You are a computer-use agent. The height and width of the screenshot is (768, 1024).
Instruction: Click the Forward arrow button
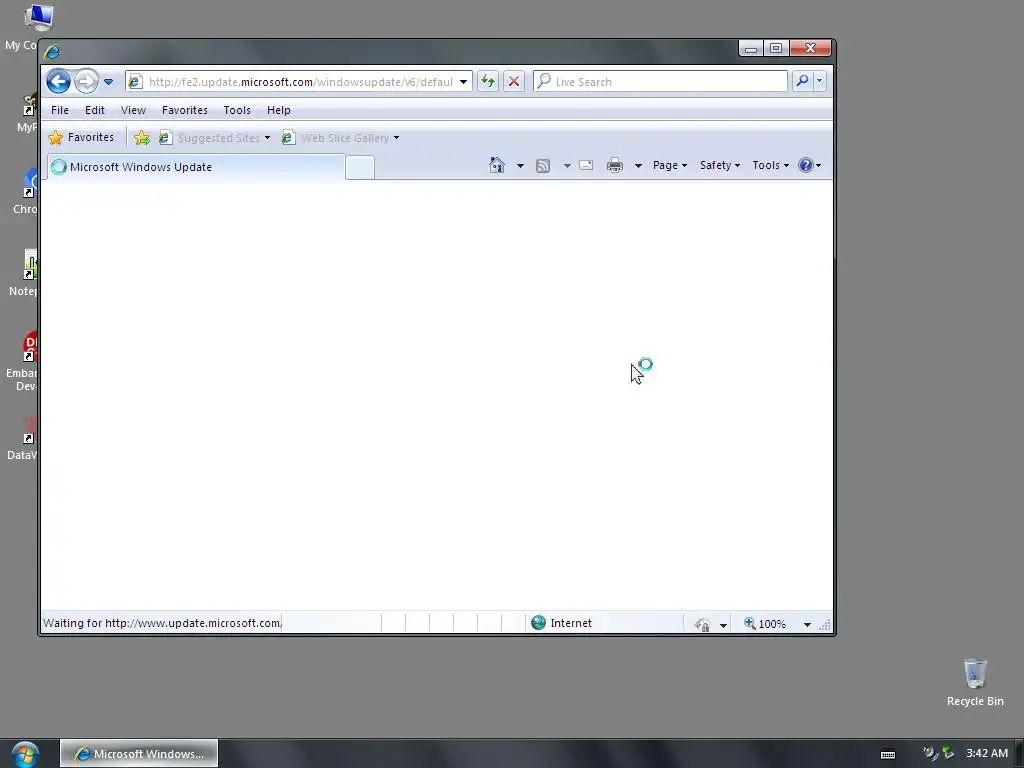coord(86,82)
